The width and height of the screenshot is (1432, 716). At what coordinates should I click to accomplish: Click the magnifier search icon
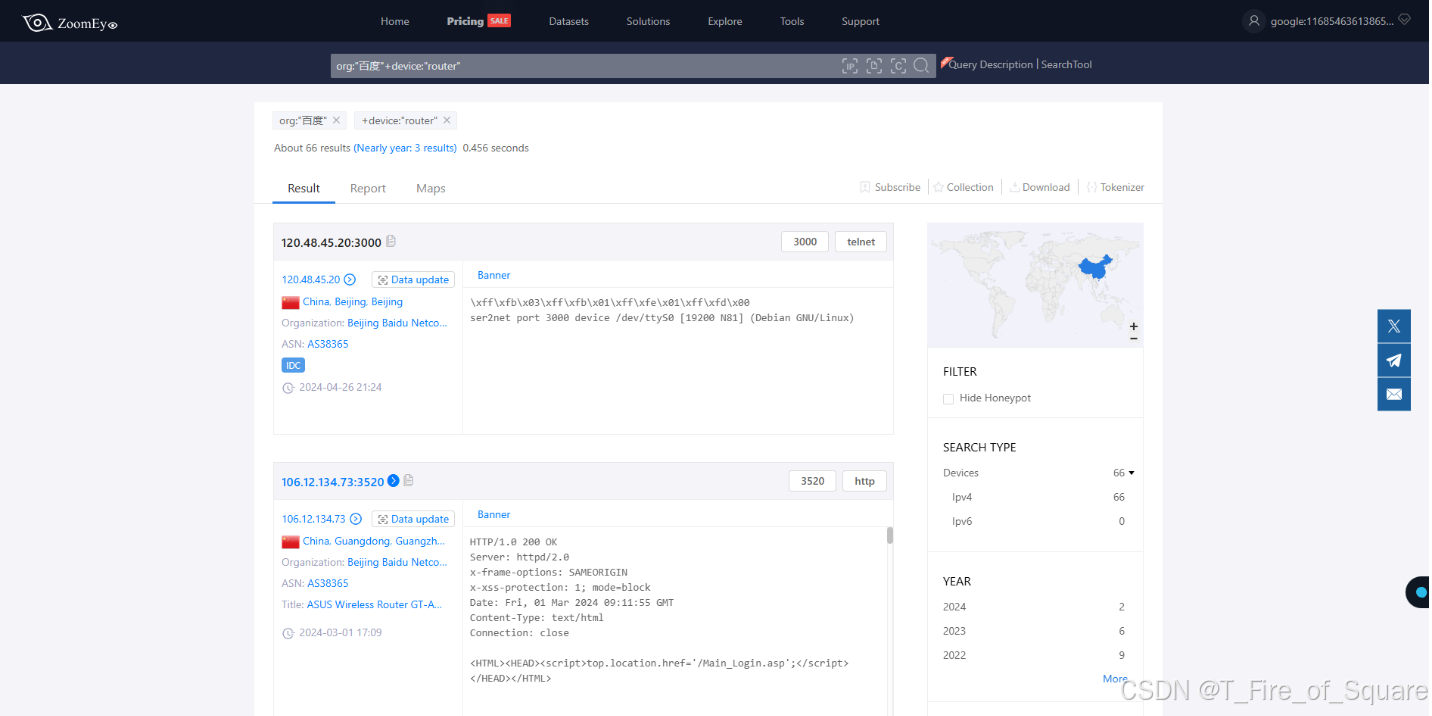[x=921, y=66]
